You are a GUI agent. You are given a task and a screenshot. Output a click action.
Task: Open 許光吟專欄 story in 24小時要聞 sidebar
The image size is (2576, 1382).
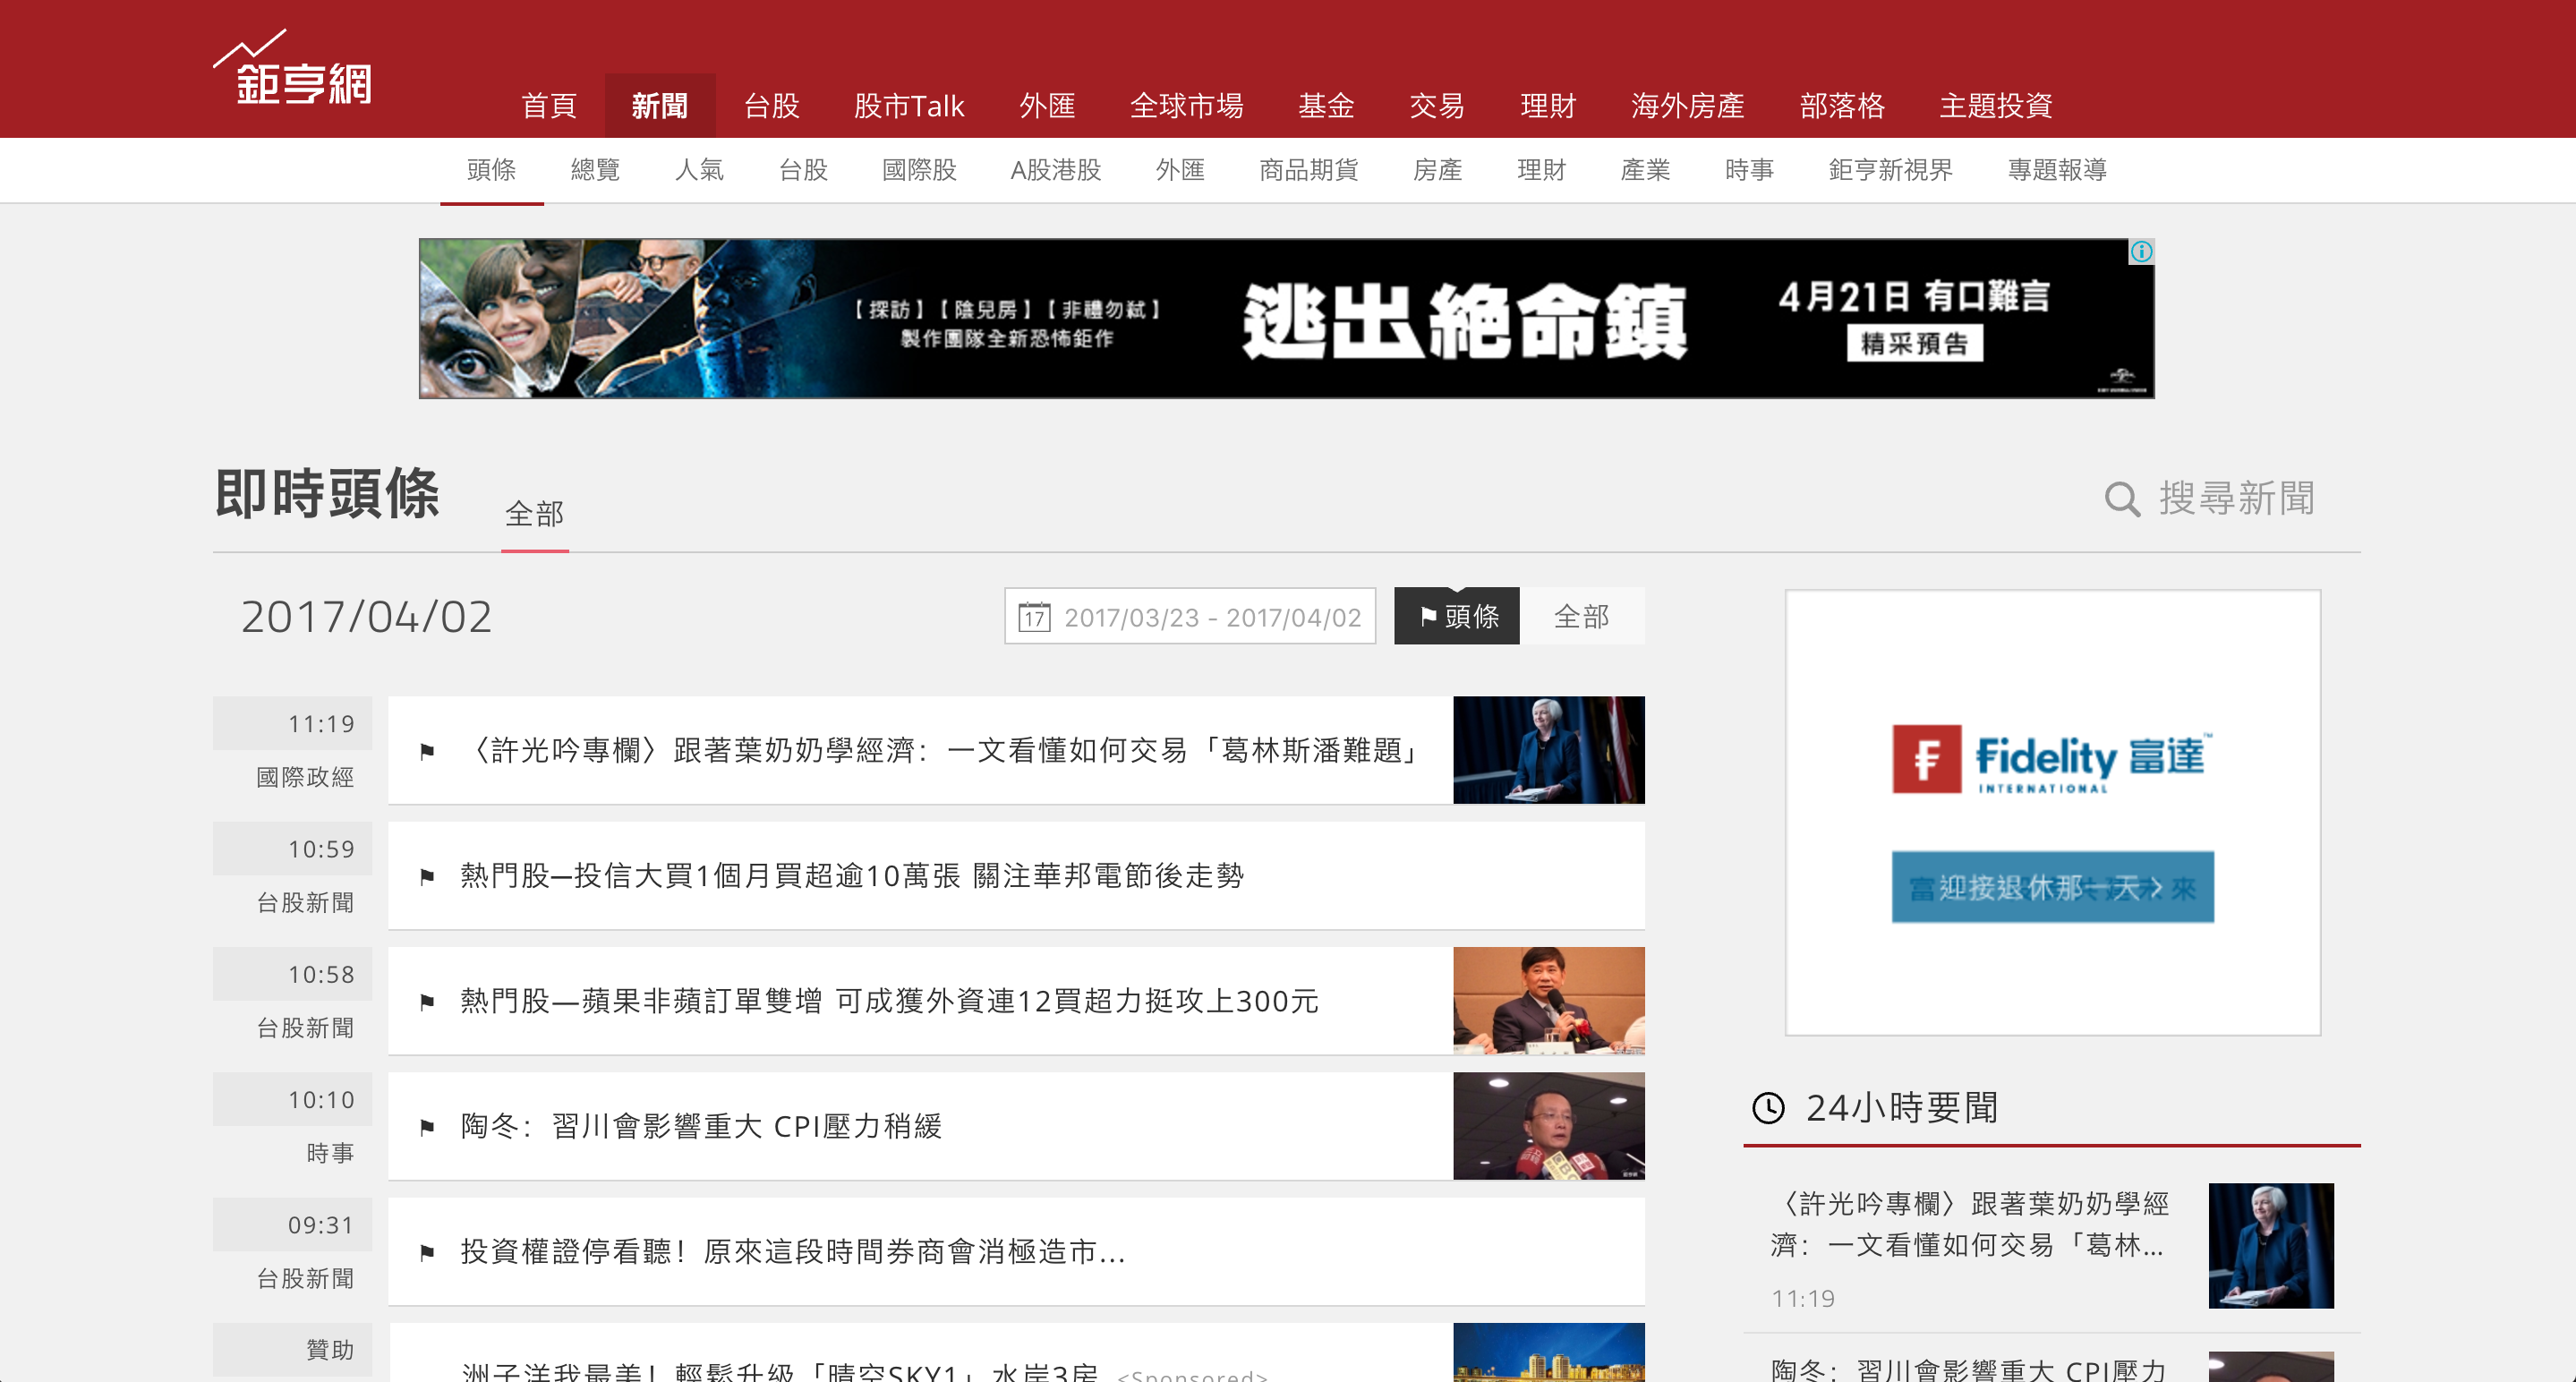[1969, 1224]
